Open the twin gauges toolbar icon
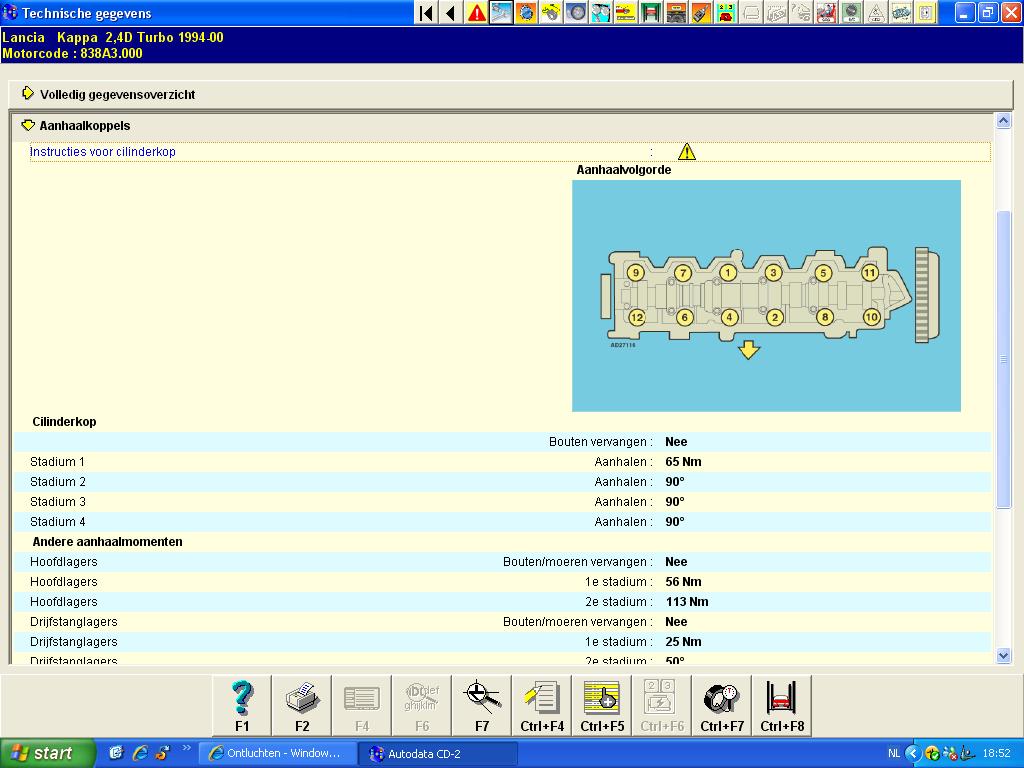Viewport: 1024px width, 768px height. click(x=600, y=12)
